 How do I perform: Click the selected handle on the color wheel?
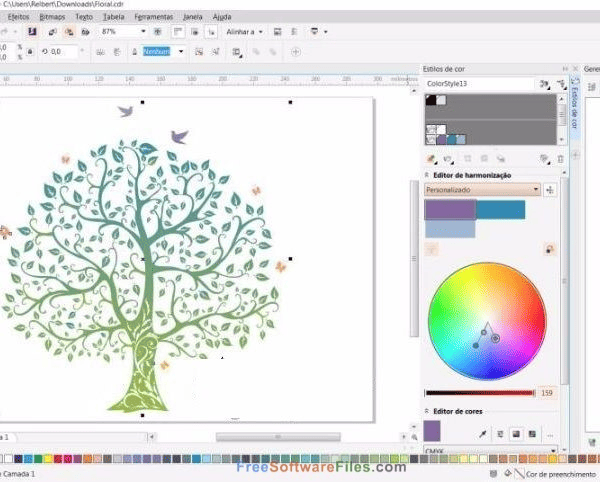[x=496, y=338]
